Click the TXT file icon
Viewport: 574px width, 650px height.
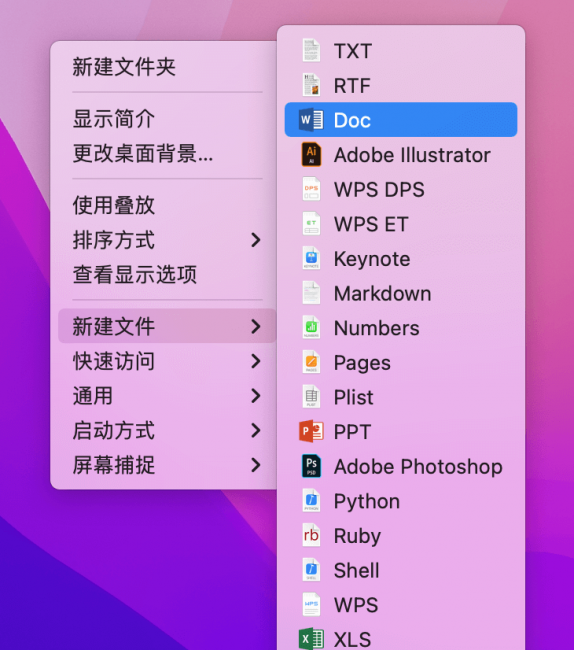[x=311, y=51]
